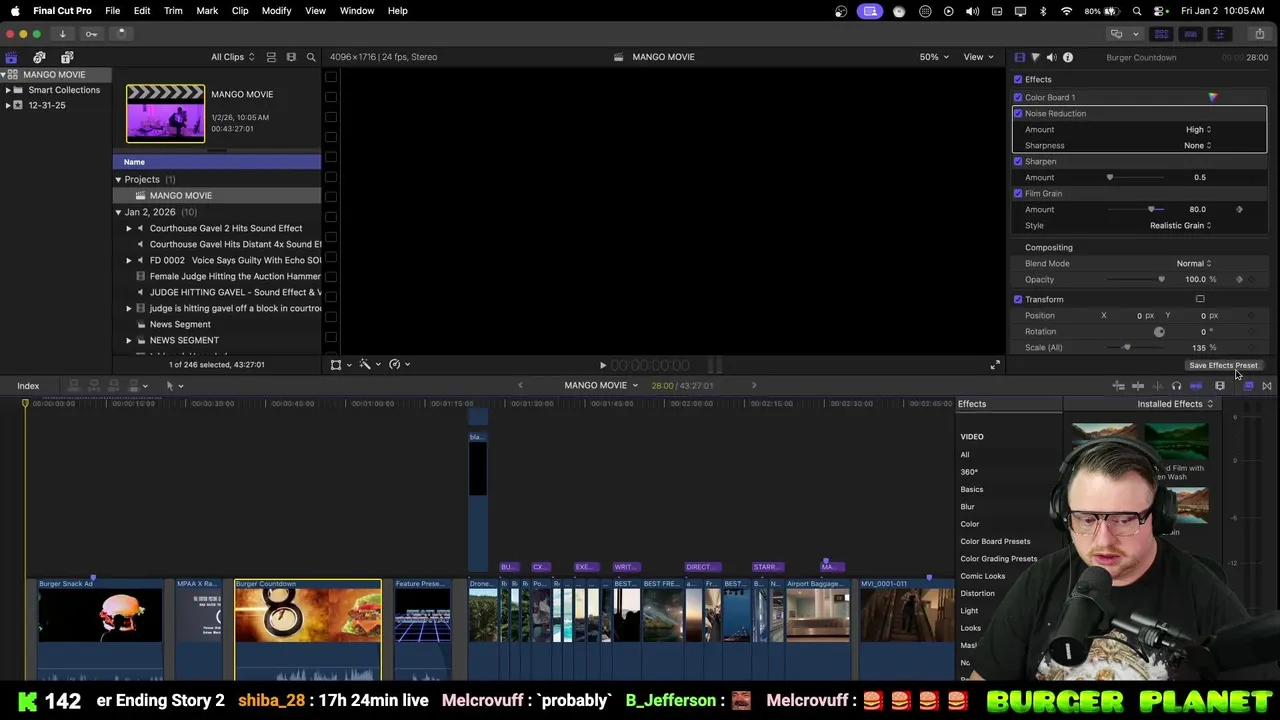1280x720 pixels.
Task: Select the Color Board Presets category
Action: click(995, 542)
